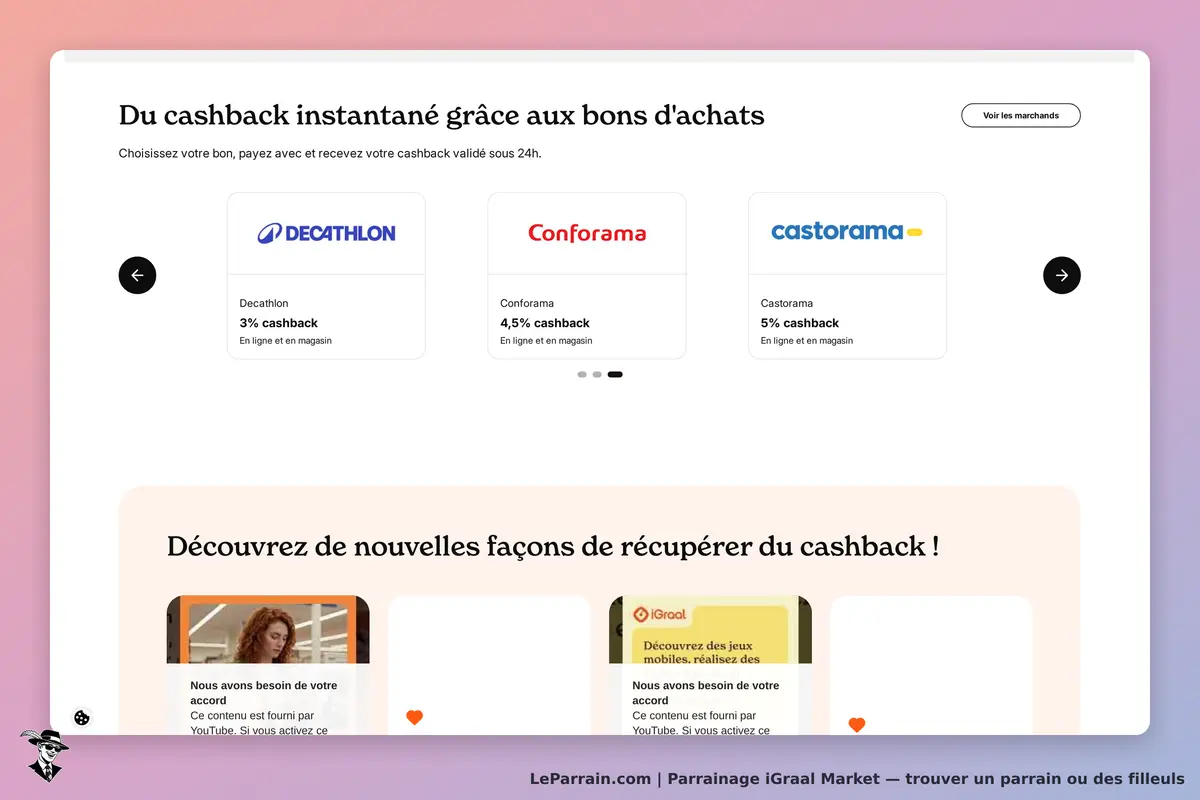Select the first carousel page dot

click(582, 374)
